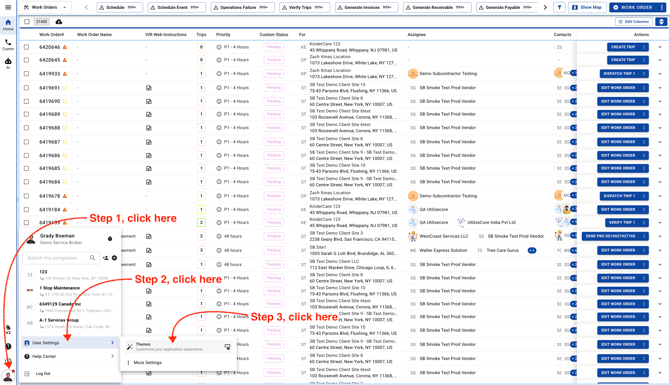Open the AI assistant sidebar icon
The height and width of the screenshot is (385, 670).
click(x=8, y=63)
